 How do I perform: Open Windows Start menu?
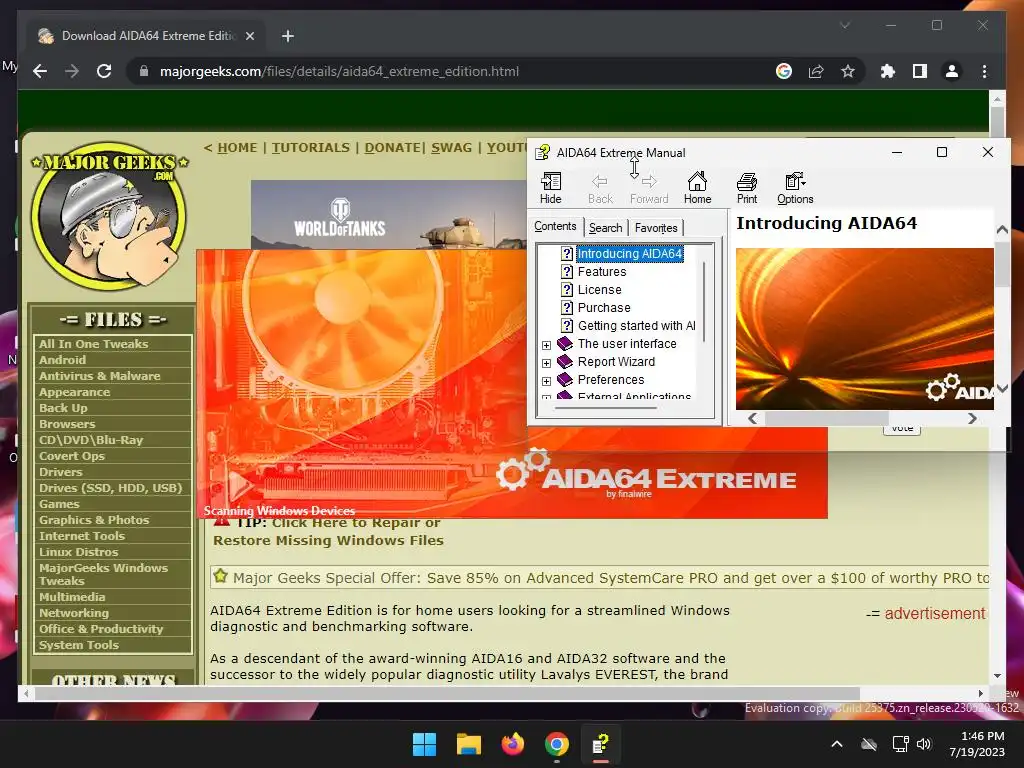[424, 744]
